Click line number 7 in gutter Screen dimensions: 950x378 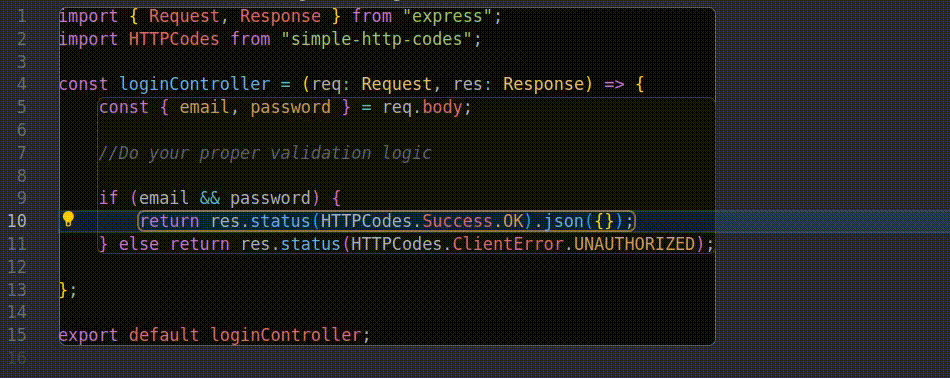pos(22,153)
